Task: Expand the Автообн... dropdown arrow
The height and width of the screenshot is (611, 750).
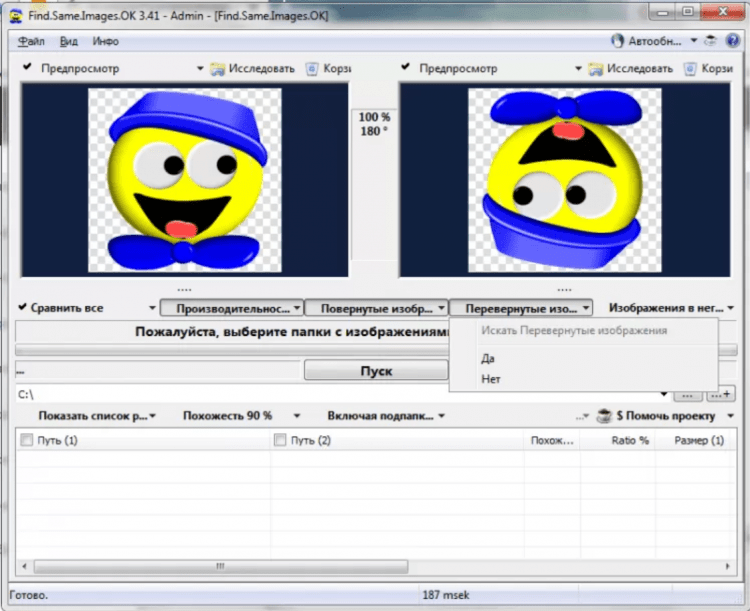Action: click(x=694, y=41)
